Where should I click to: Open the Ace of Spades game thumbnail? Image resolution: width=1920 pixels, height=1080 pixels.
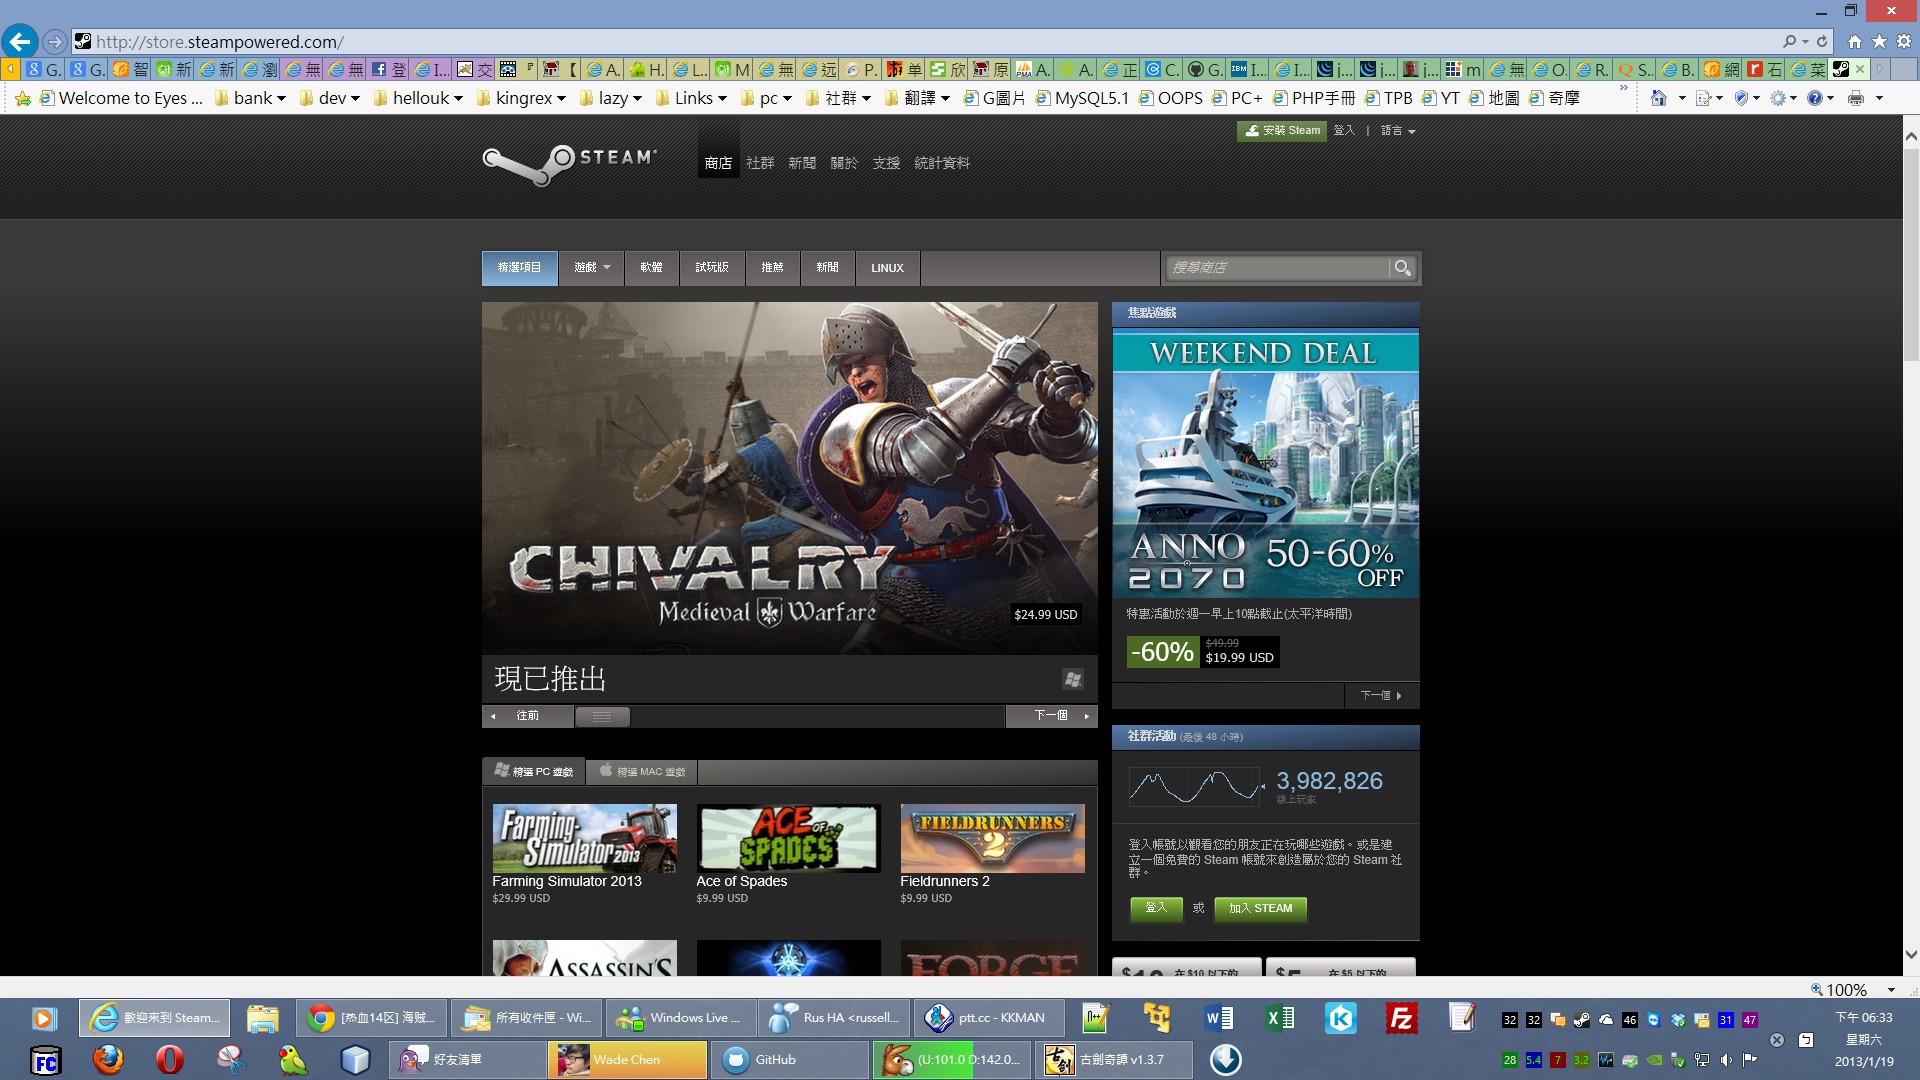[788, 838]
